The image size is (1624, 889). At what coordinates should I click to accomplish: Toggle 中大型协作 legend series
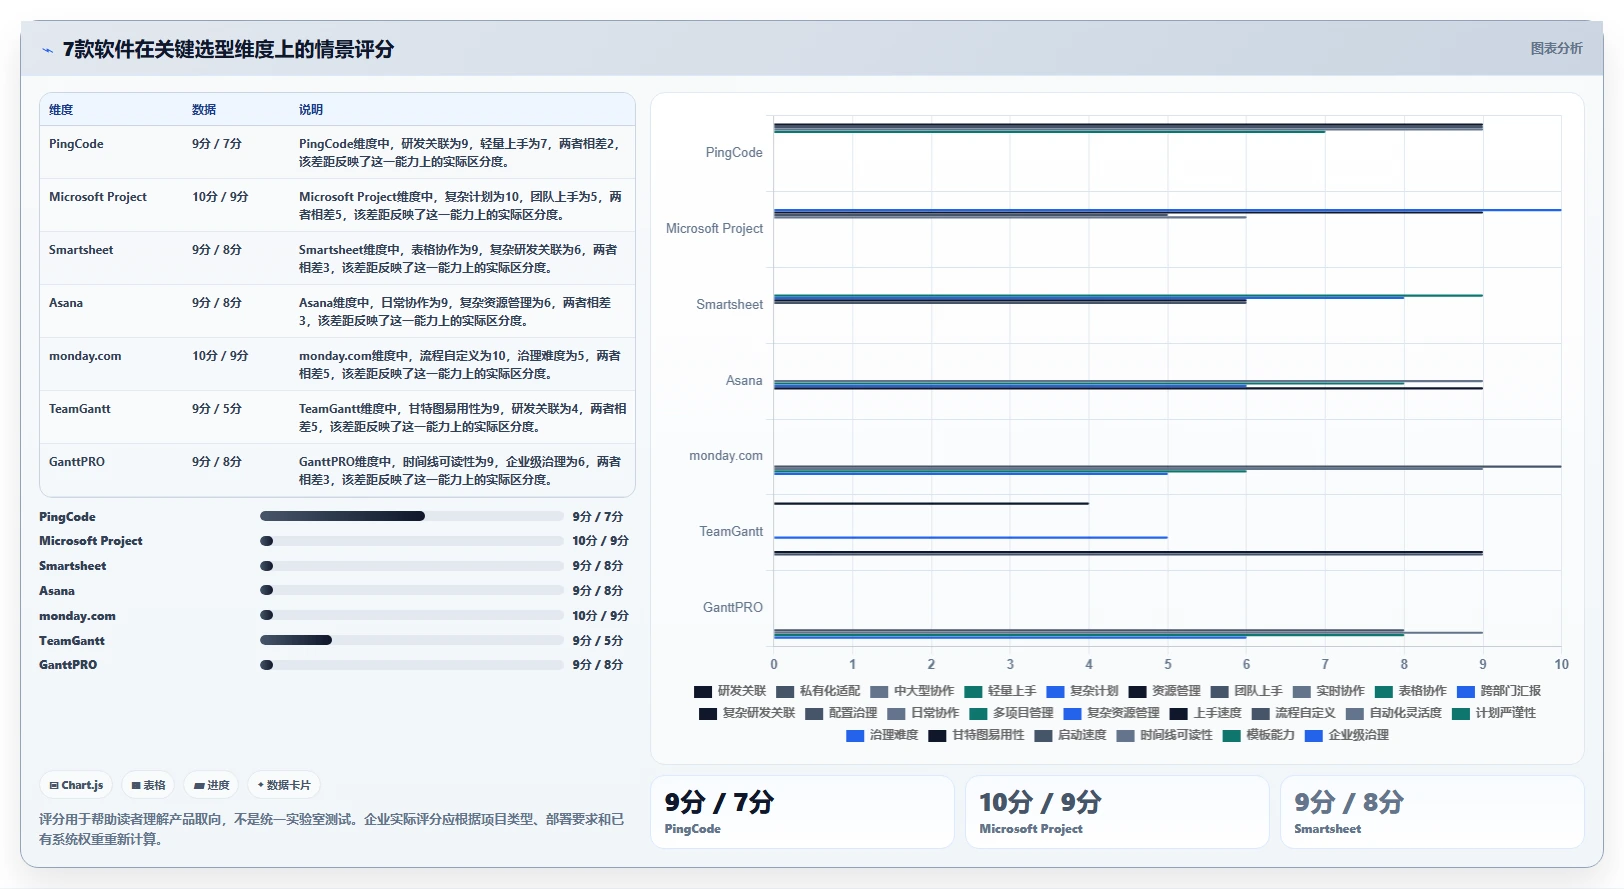(912, 691)
